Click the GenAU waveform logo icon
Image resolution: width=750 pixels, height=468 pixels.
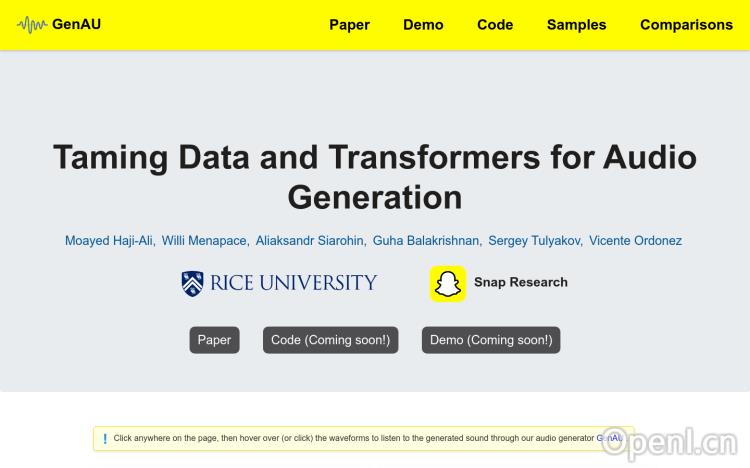(32, 25)
